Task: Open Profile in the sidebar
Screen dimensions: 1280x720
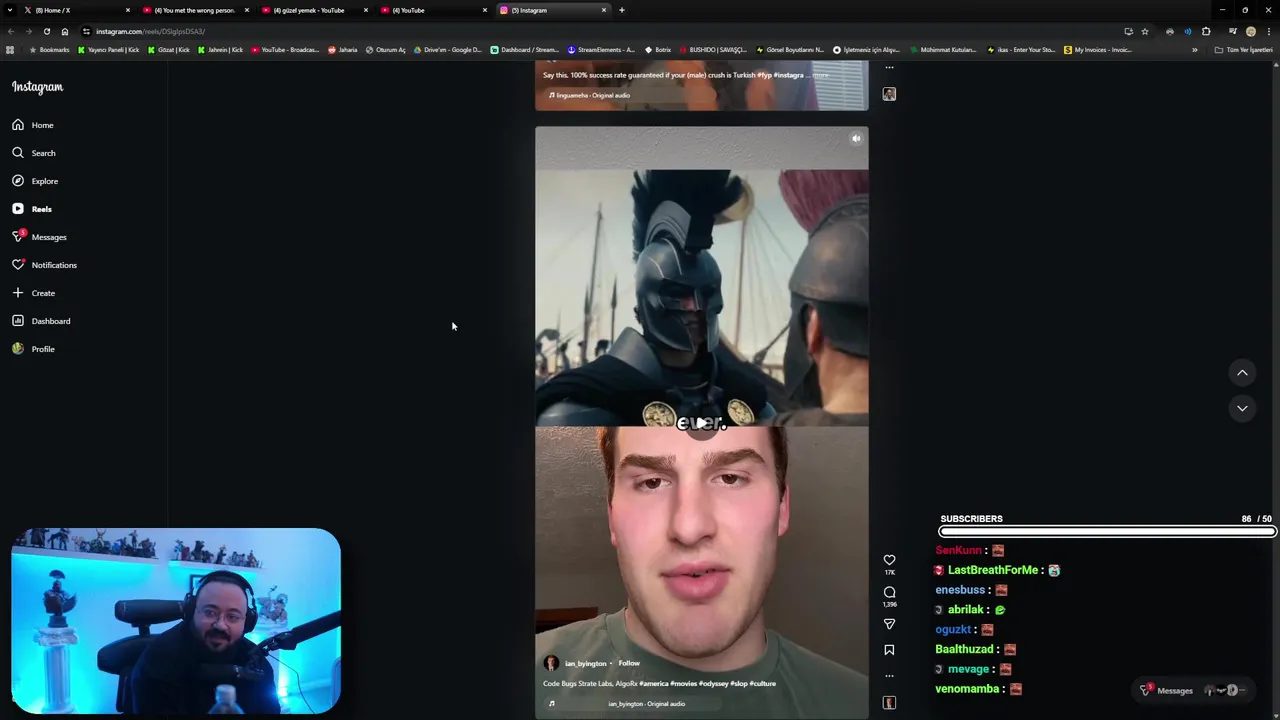Action: click(34, 349)
